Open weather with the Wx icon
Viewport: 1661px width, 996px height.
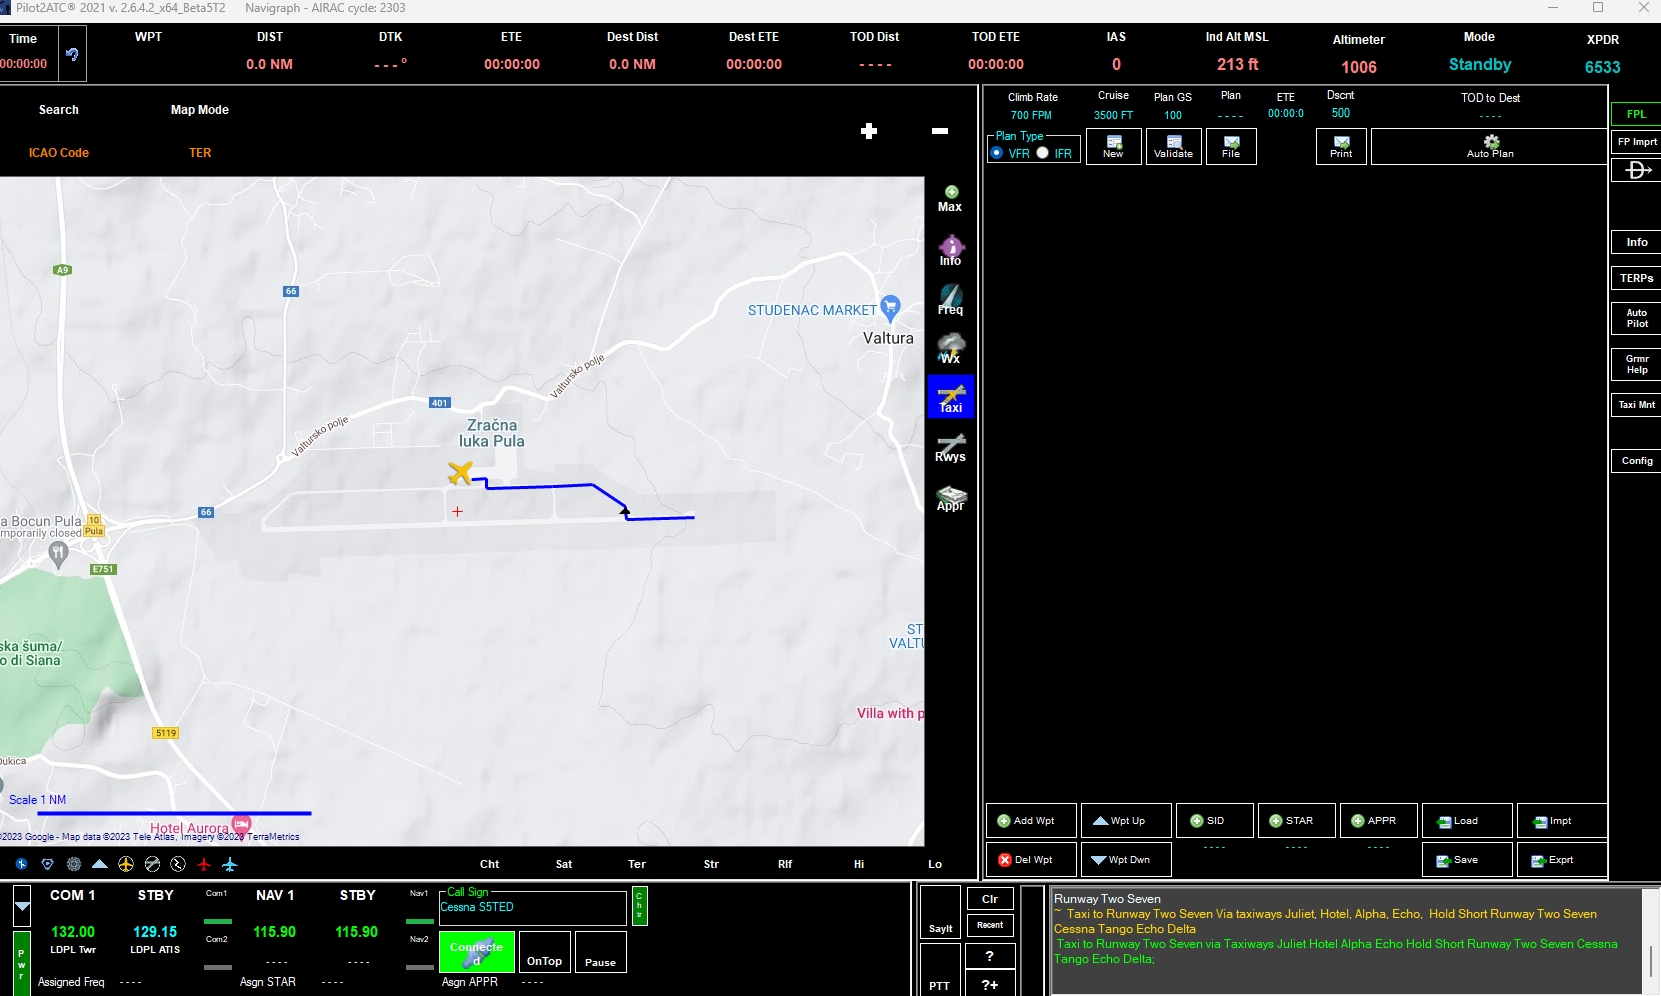pos(951,348)
